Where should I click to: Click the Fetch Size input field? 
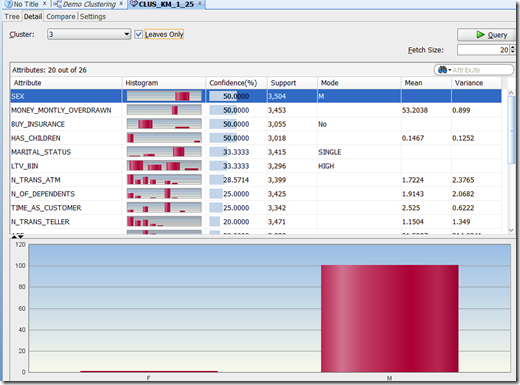(483, 50)
